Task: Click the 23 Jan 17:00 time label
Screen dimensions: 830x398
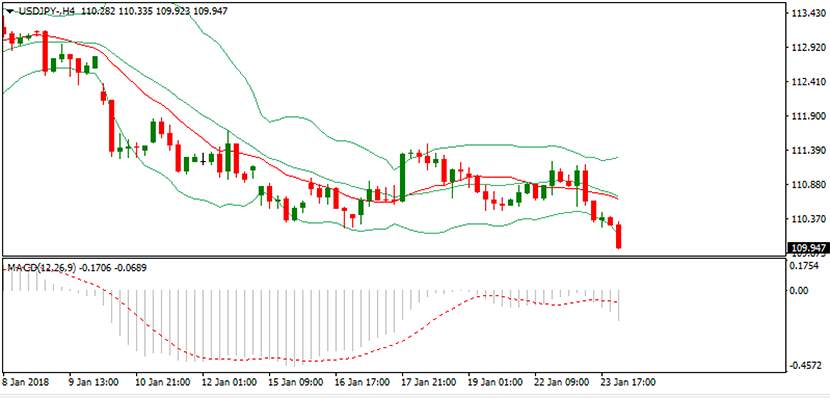Action: point(628,382)
